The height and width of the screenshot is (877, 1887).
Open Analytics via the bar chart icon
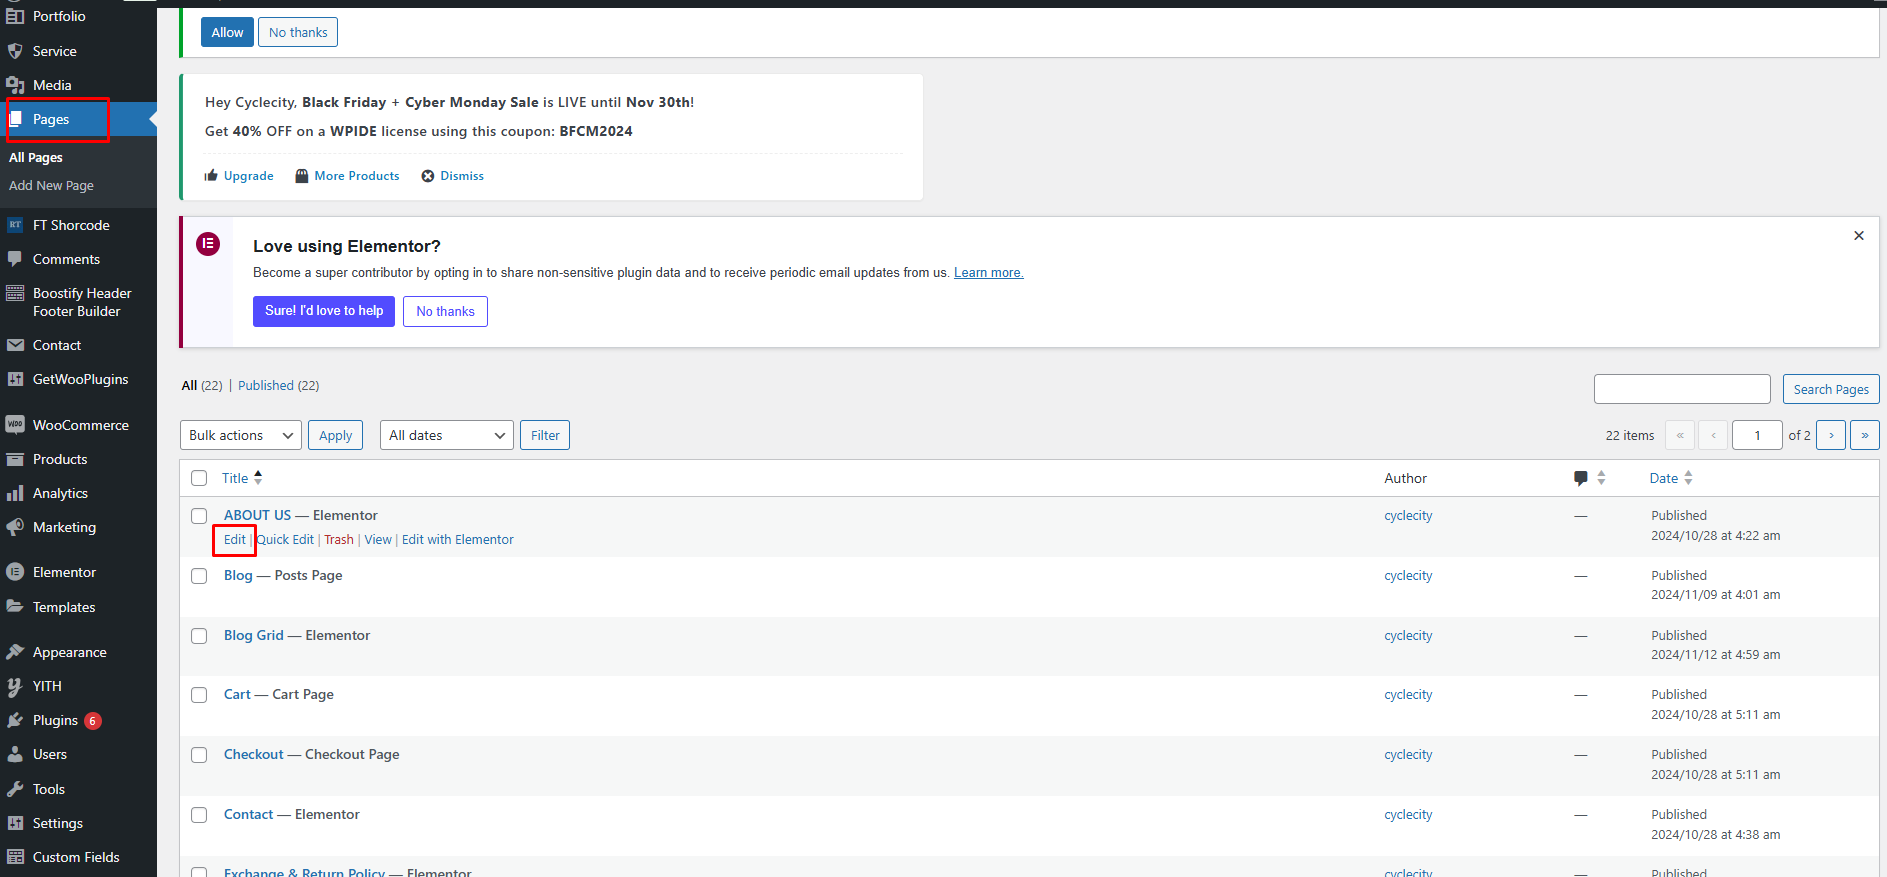[x=15, y=493]
